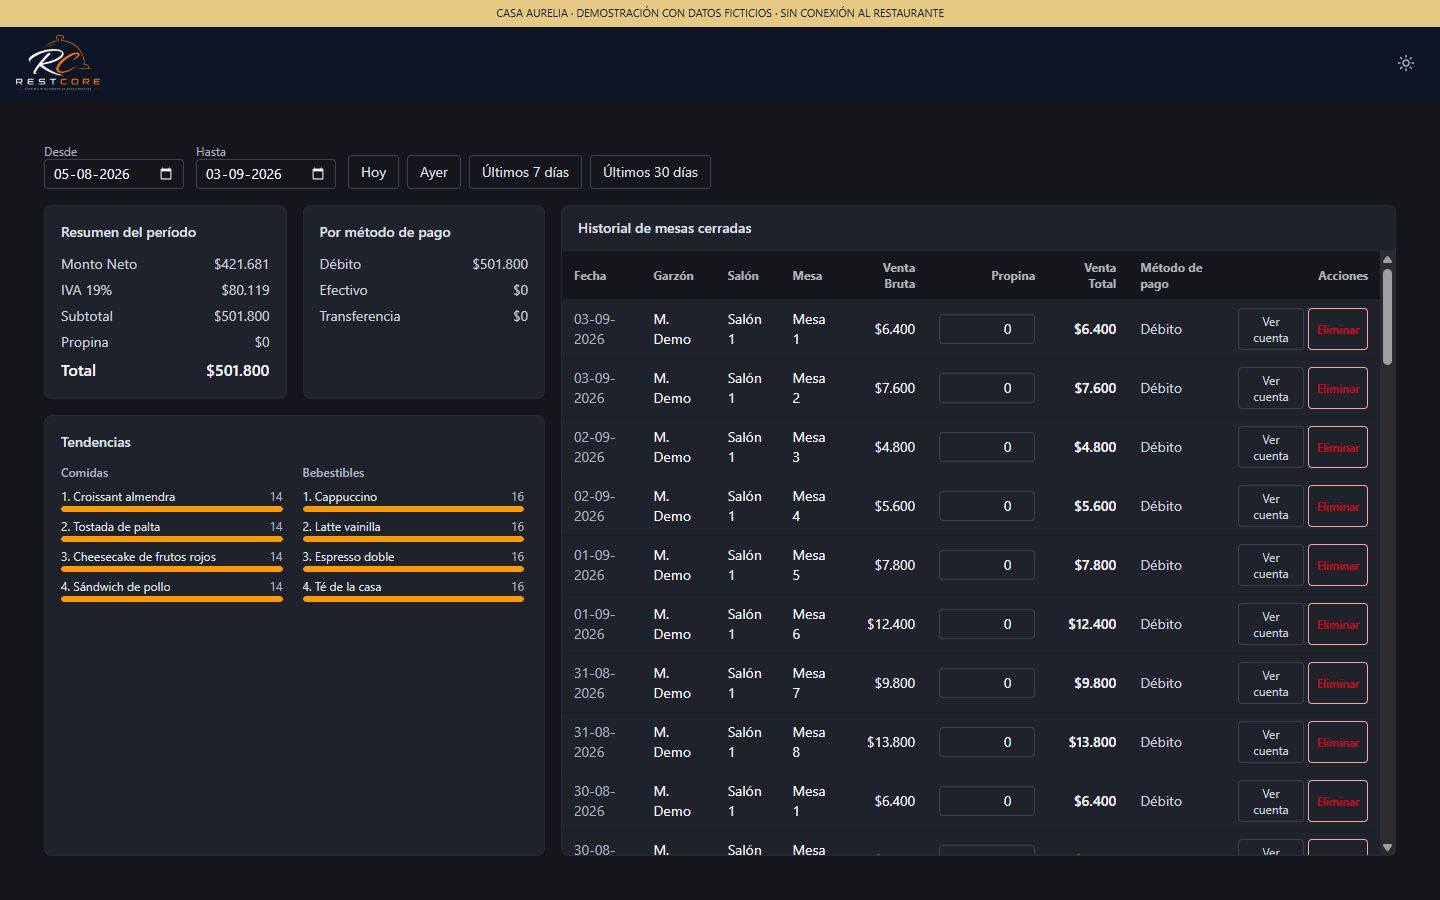Image resolution: width=1440 pixels, height=900 pixels.
Task: Click the Desde date field
Action: tap(114, 174)
